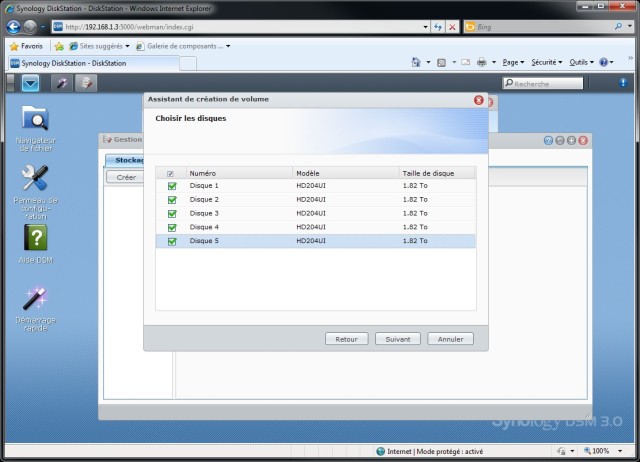This screenshot has height=462, width=640.
Task: Open the Page dropdown menu
Action: tap(513, 62)
